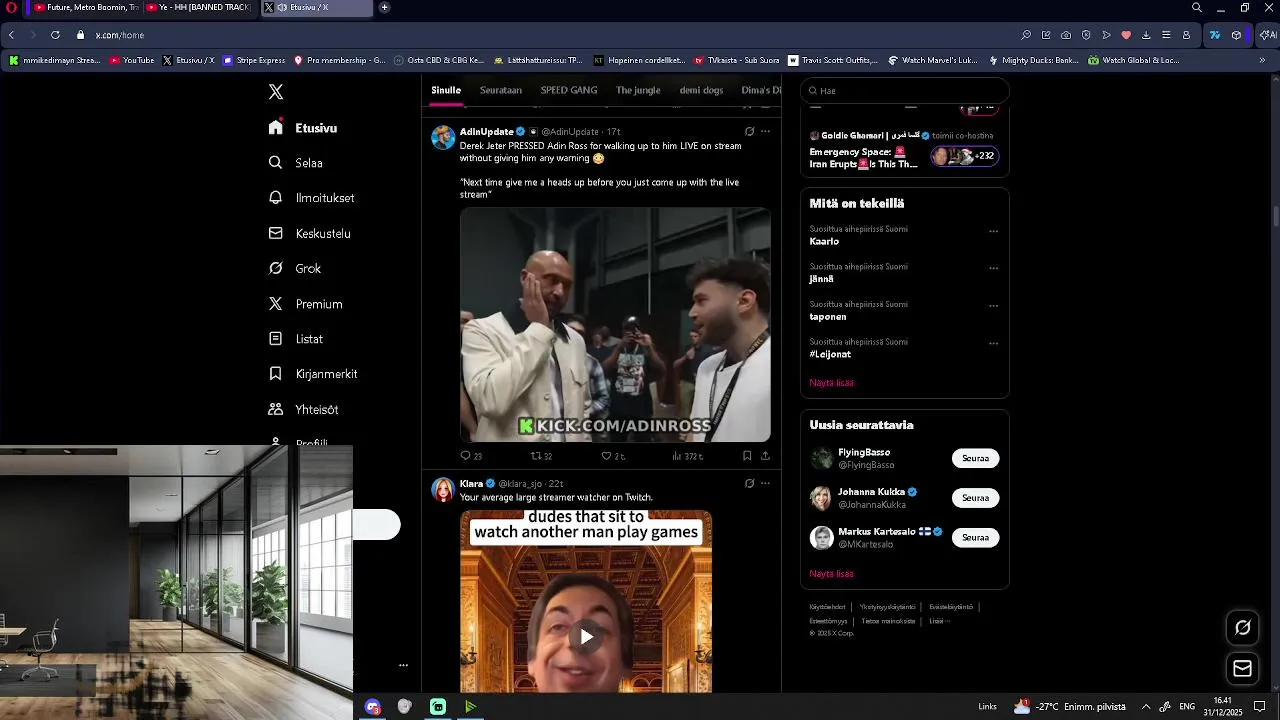Open Keskustelu messages in the sidebar
The height and width of the screenshot is (720, 1280).
click(x=310, y=233)
